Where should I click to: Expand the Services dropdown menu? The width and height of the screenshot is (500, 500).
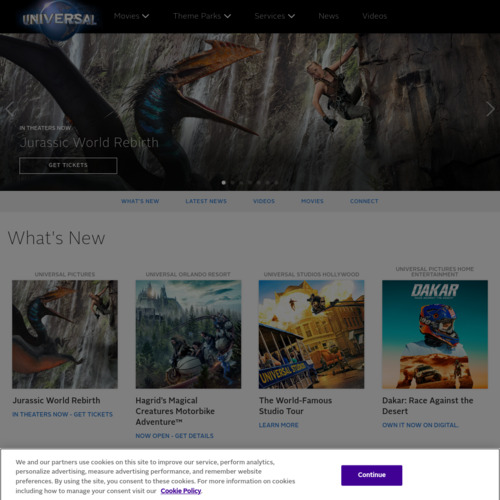pyautogui.click(x=275, y=16)
